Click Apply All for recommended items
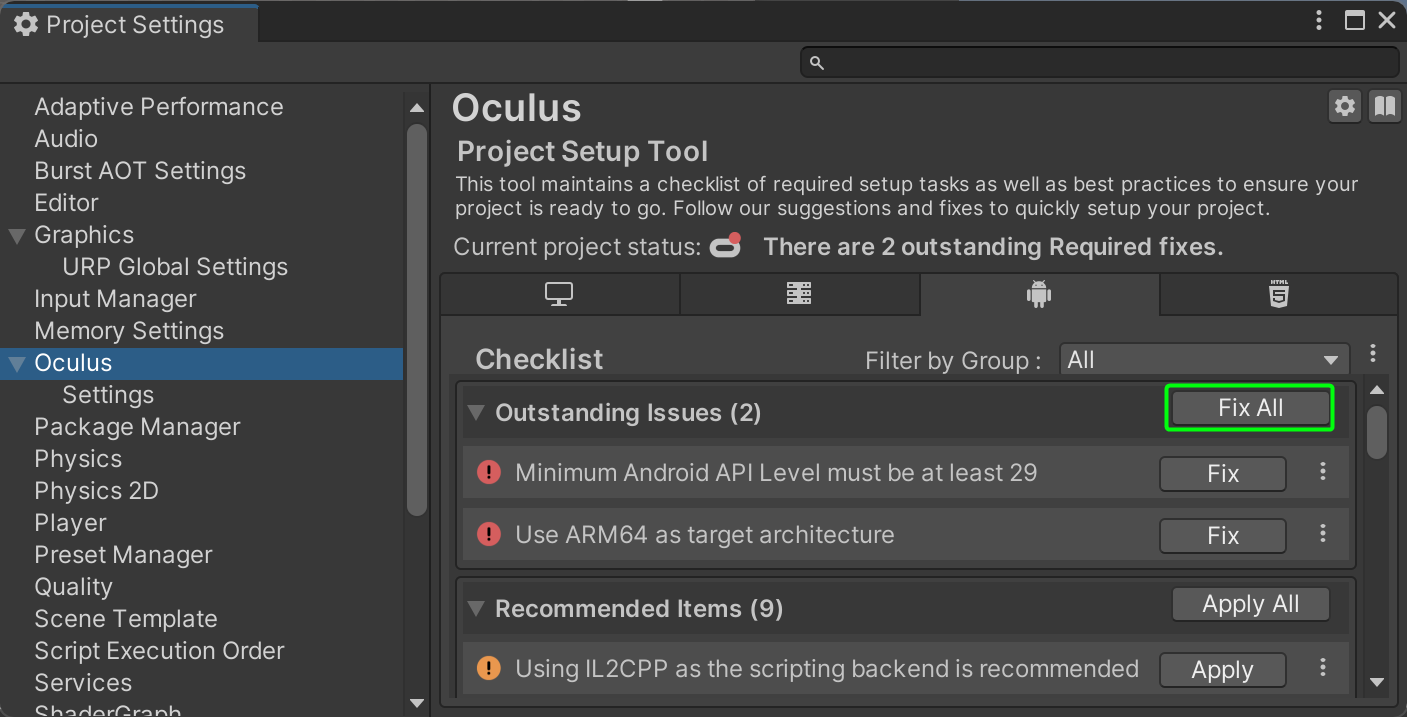Image resolution: width=1407 pixels, height=717 pixels. coord(1250,604)
